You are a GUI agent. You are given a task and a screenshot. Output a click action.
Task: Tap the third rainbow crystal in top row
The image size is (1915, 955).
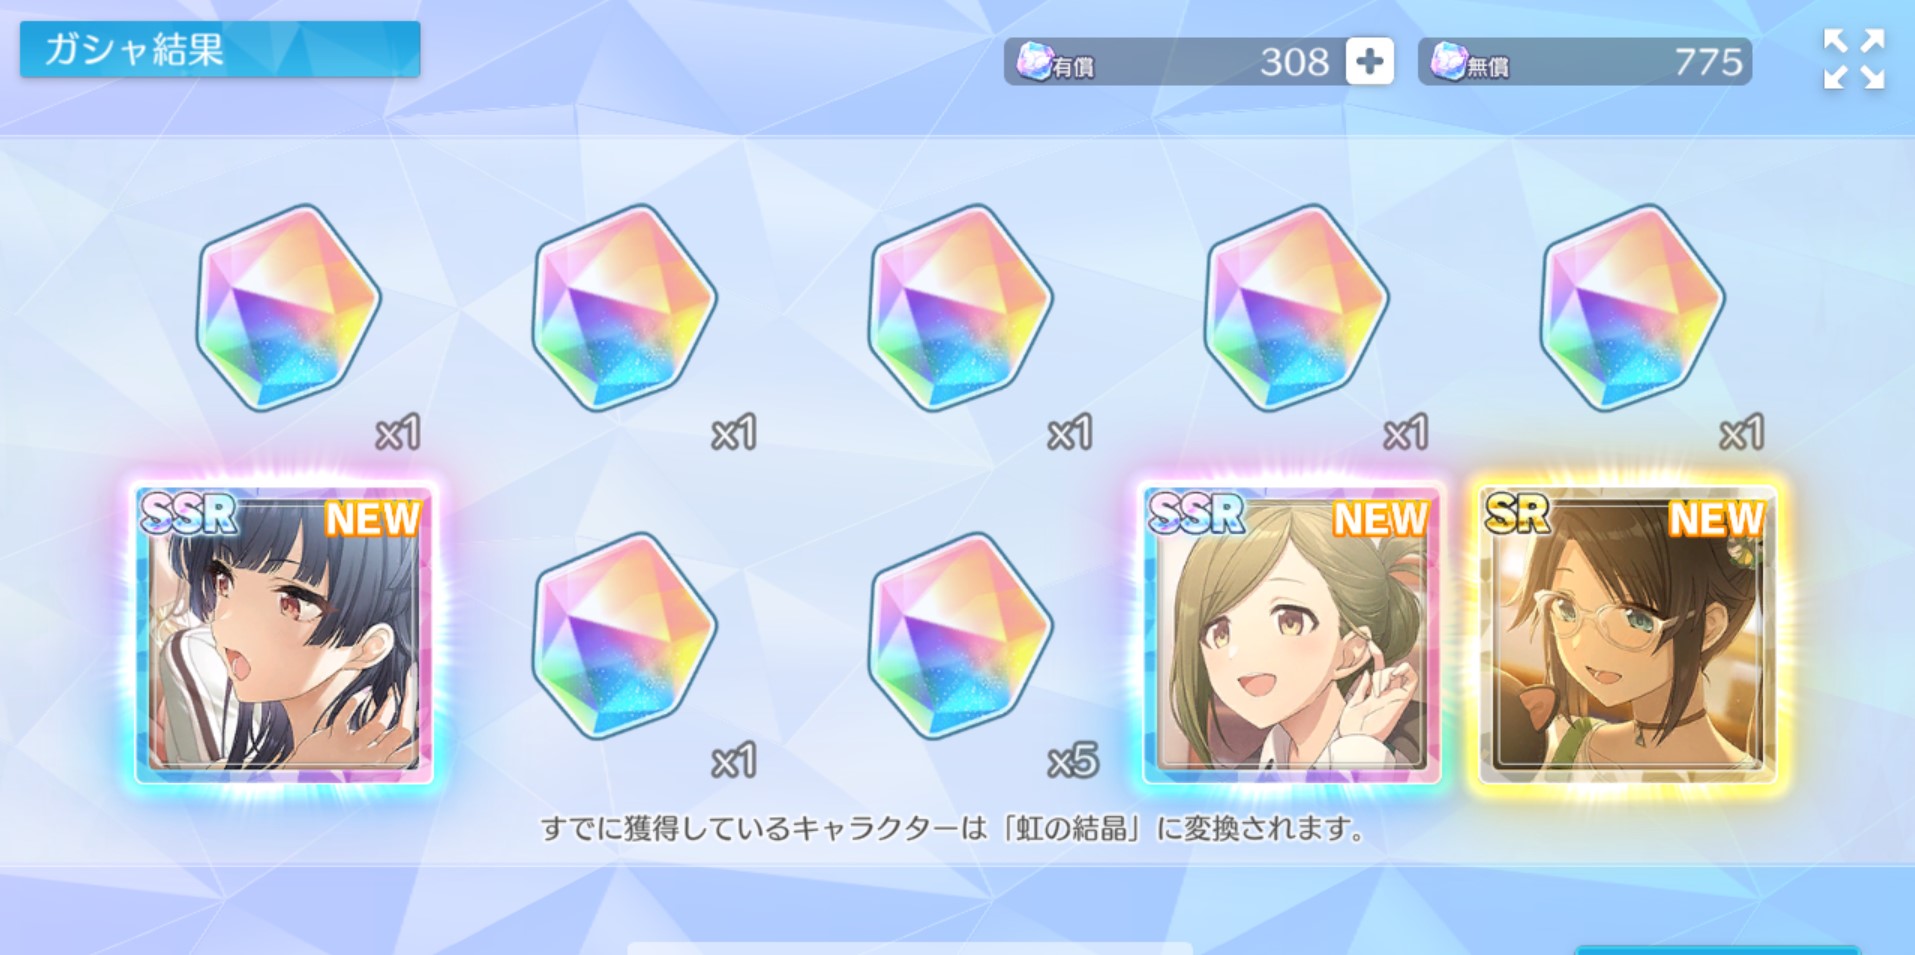pyautogui.click(x=961, y=308)
